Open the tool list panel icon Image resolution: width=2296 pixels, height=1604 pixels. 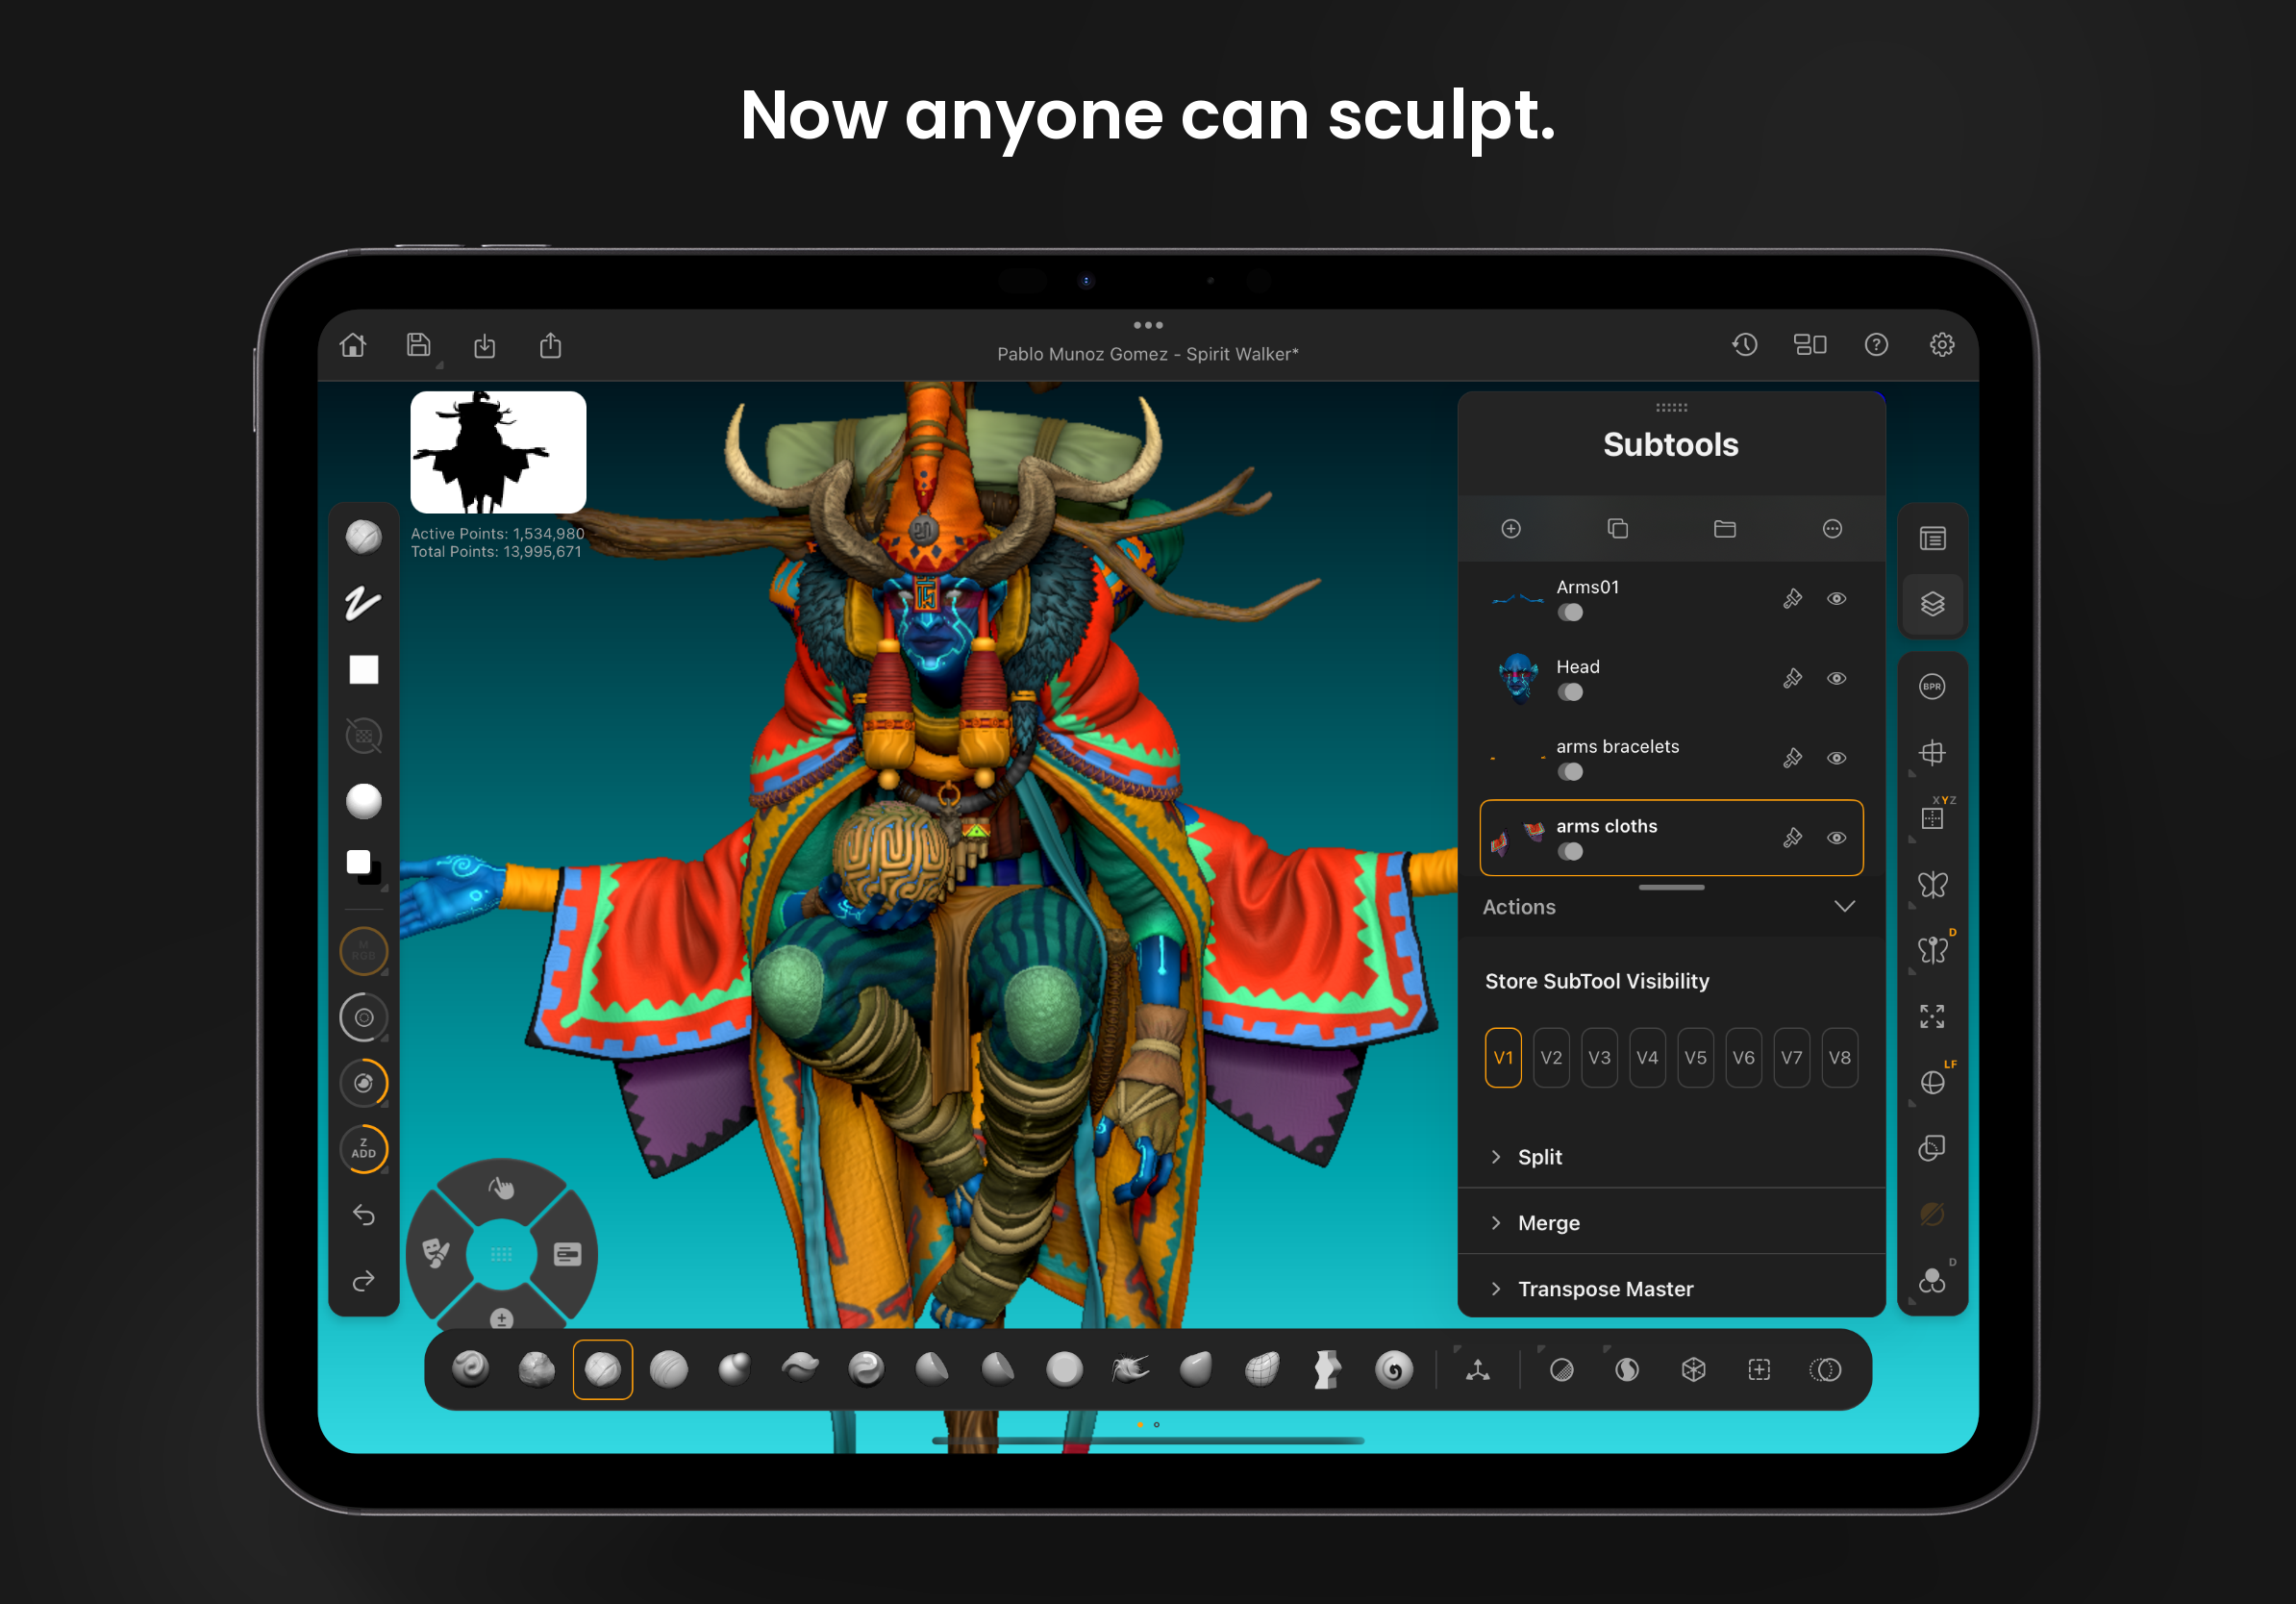point(1932,539)
